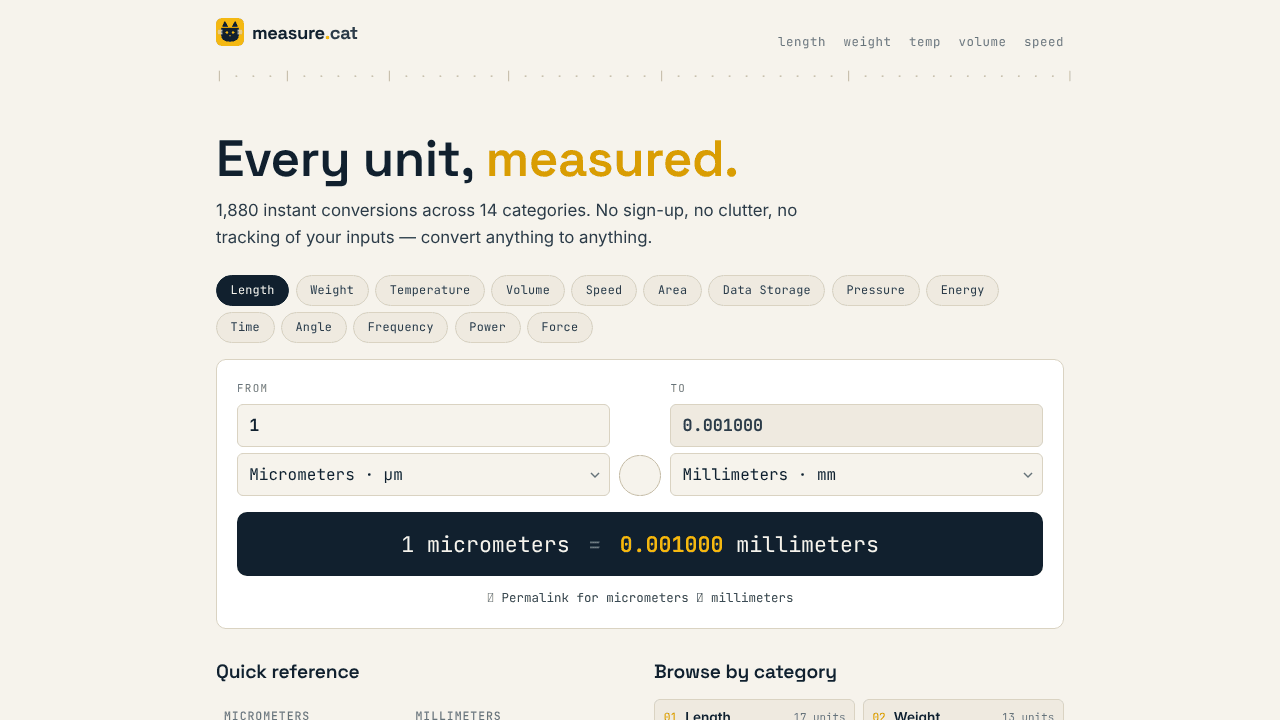
Task: Select the Length category pill
Action: [252, 290]
